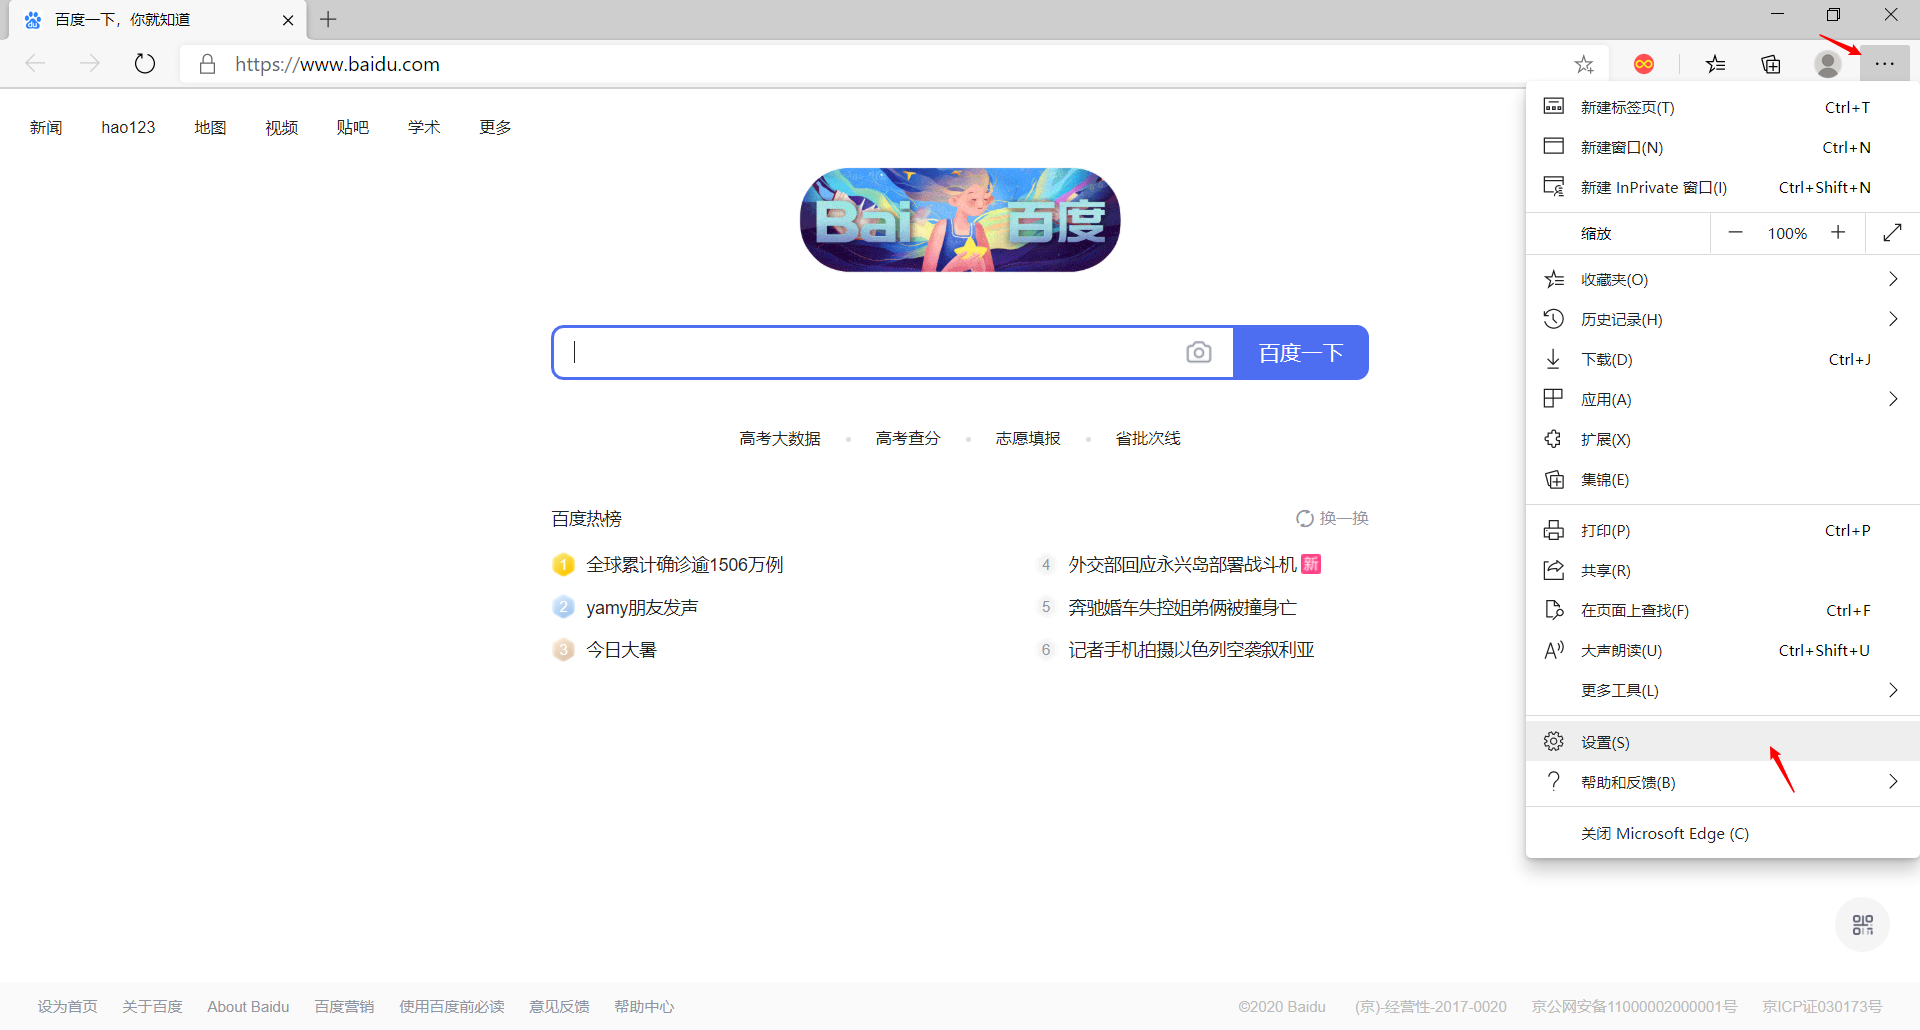Open hot item yamy朋友发声

(642, 607)
